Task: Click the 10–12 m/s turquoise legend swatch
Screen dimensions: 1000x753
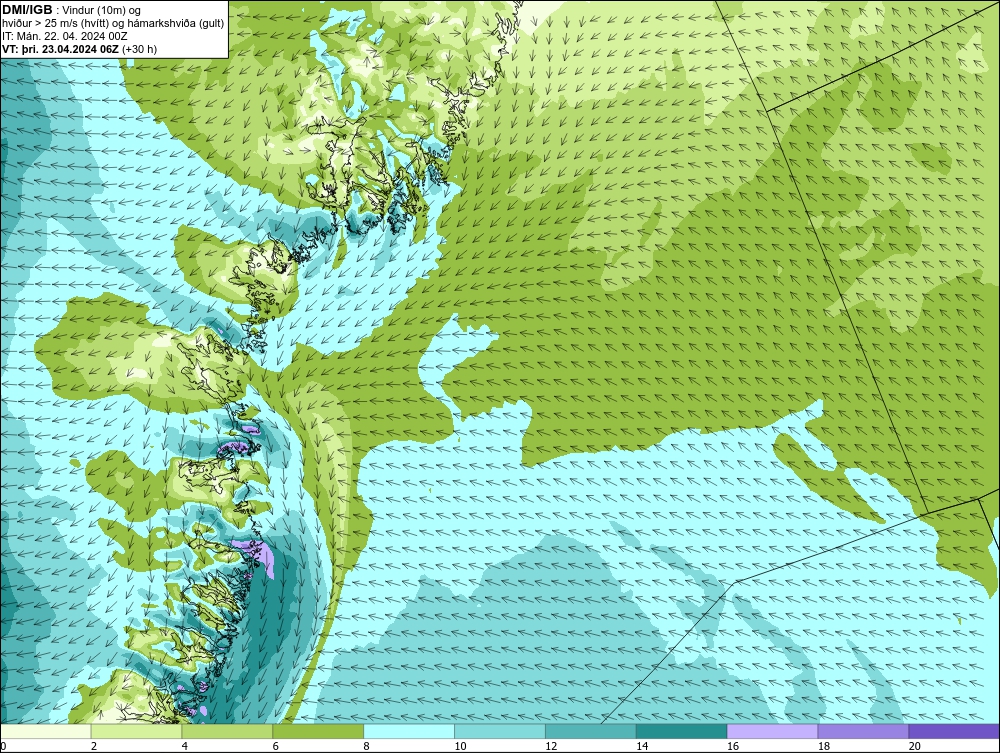Action: 500,731
